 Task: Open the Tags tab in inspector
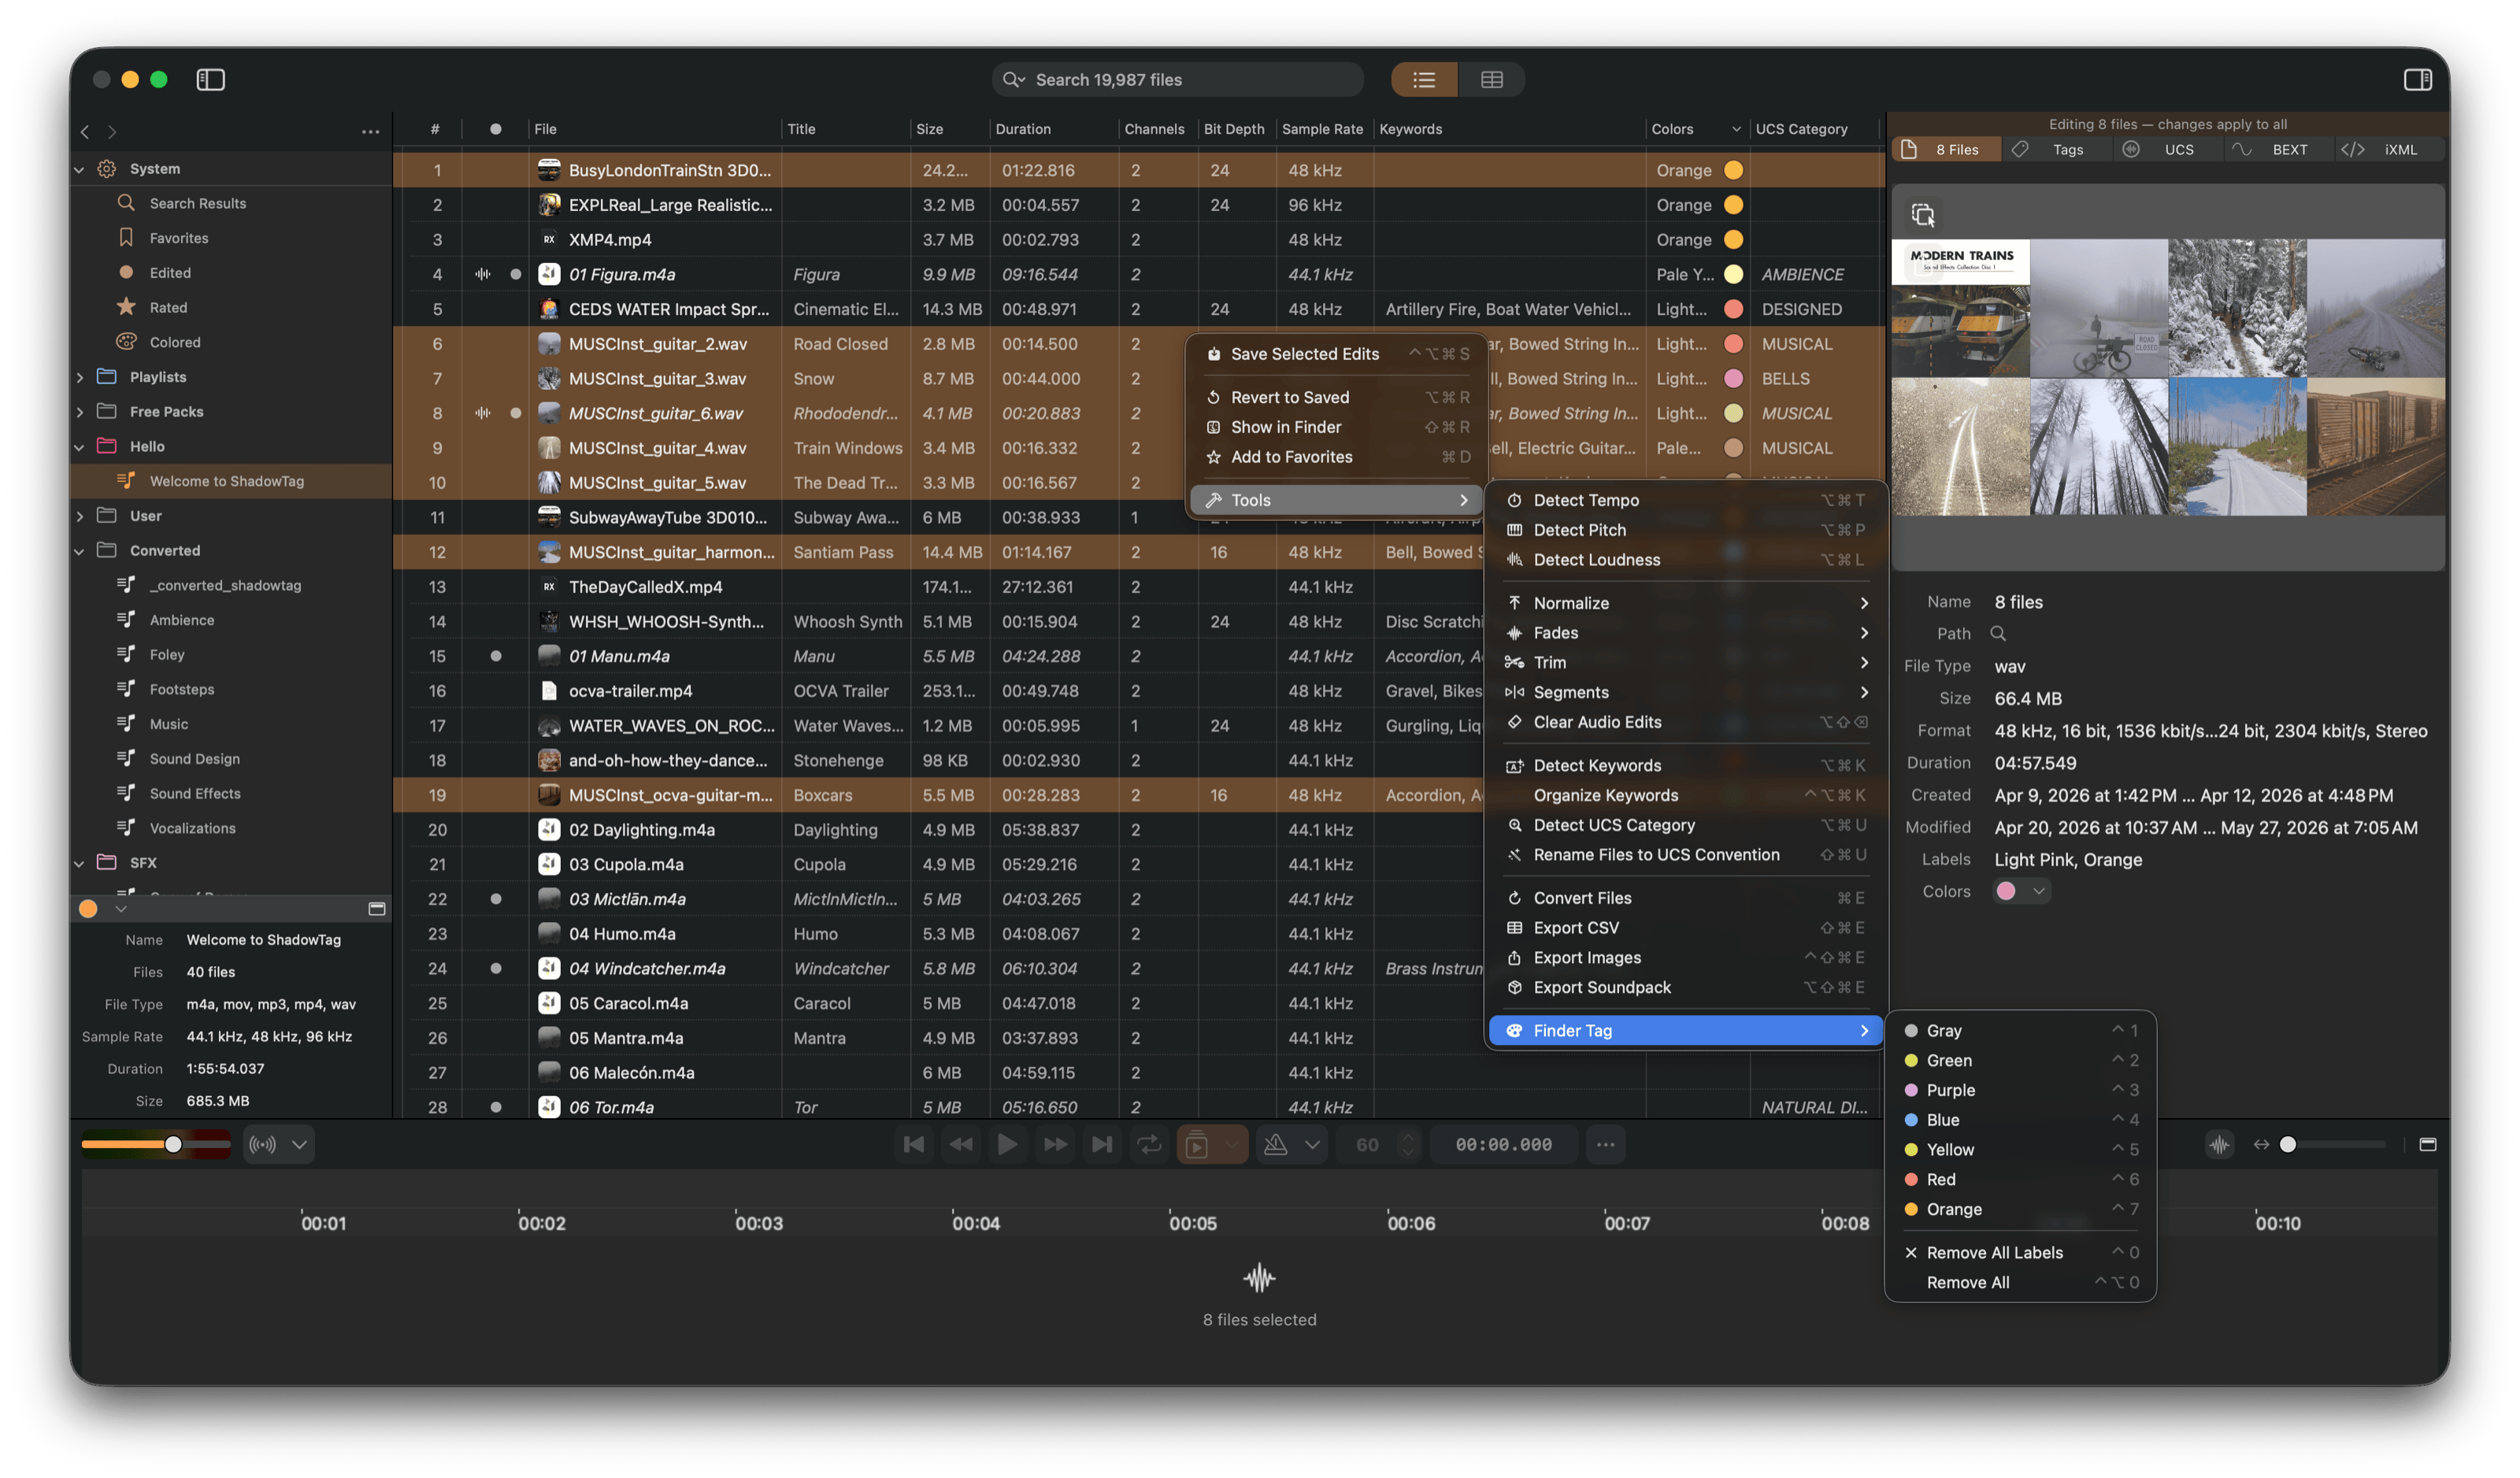[2057, 149]
